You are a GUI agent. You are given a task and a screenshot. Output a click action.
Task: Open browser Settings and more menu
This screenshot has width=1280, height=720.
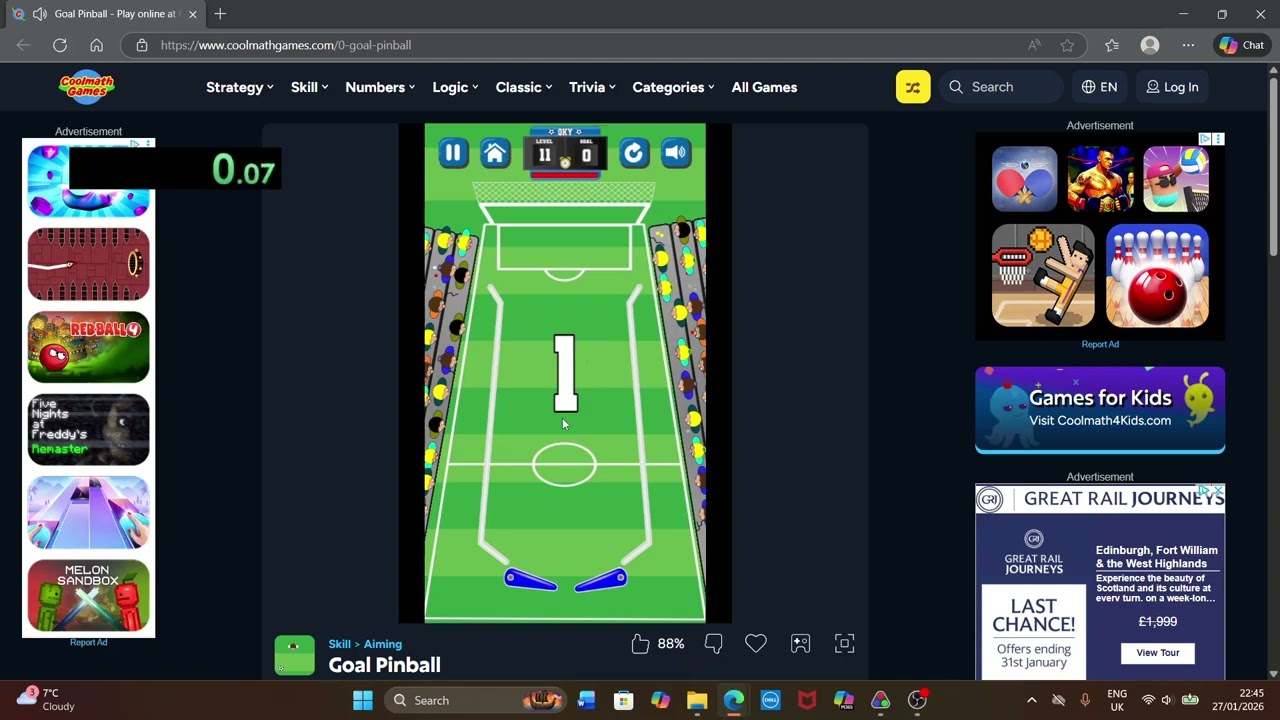[x=1188, y=45]
